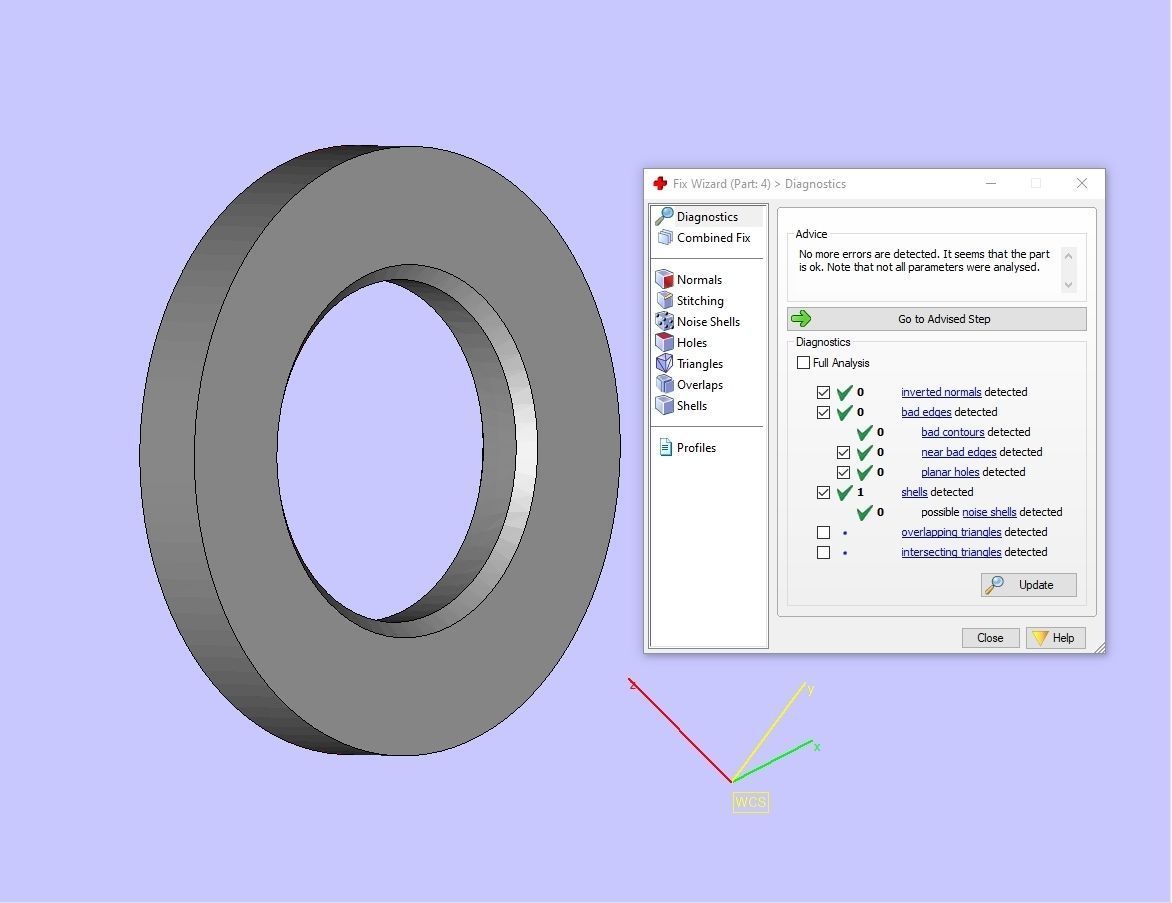The height and width of the screenshot is (903, 1172).
Task: Enable intersecting triangles detection checkbox
Action: (823, 552)
